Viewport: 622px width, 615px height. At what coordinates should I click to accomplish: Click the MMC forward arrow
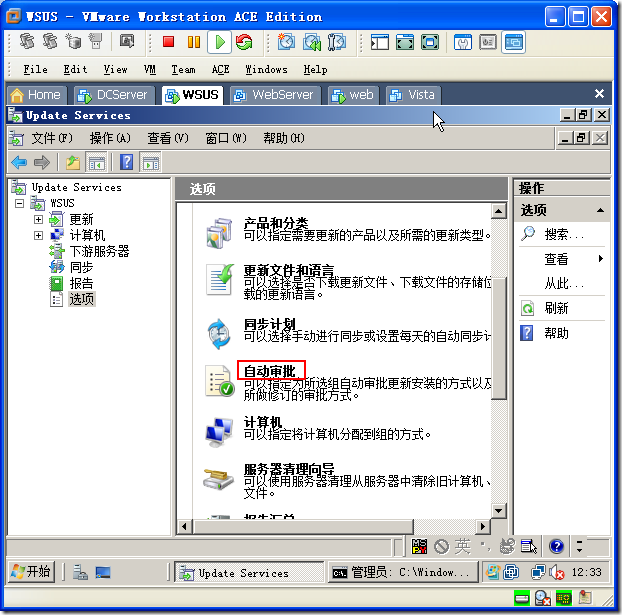(42, 162)
